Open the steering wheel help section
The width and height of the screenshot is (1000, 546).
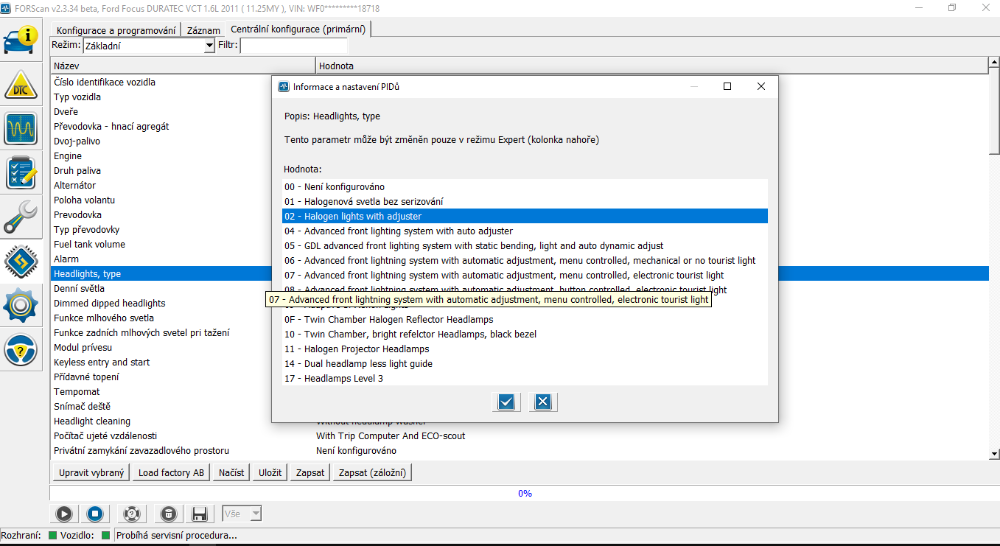tap(22, 350)
